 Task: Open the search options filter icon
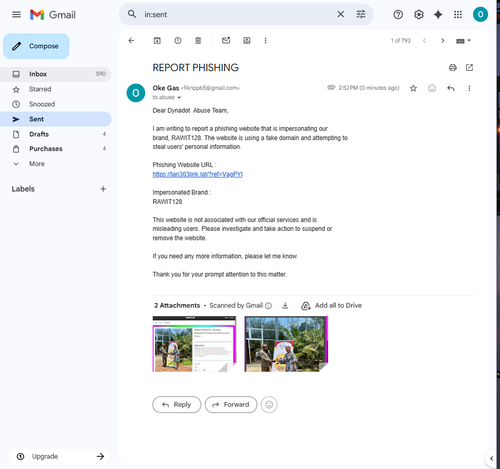(x=361, y=14)
